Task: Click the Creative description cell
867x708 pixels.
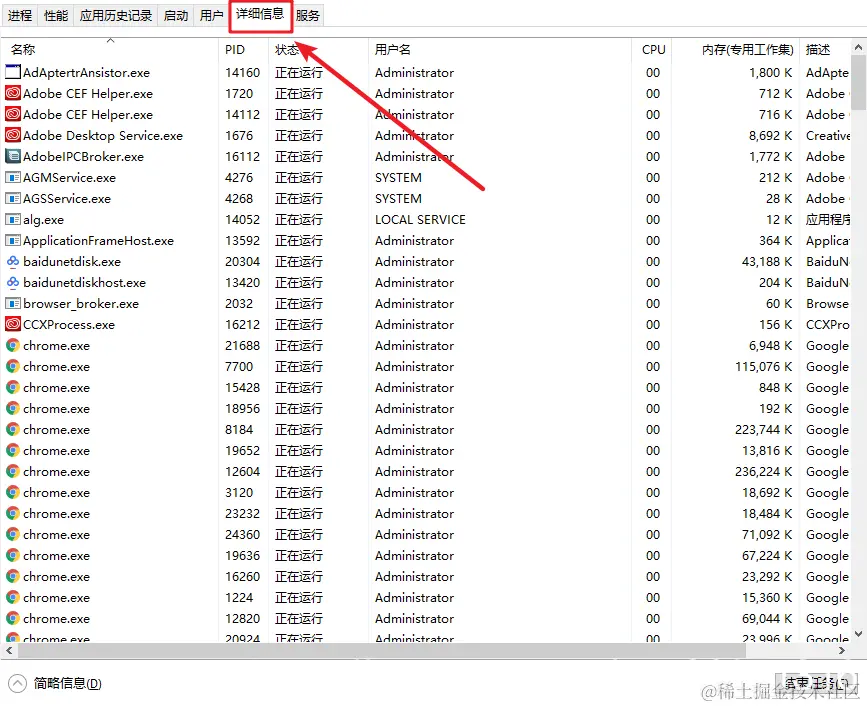Action: [828, 136]
